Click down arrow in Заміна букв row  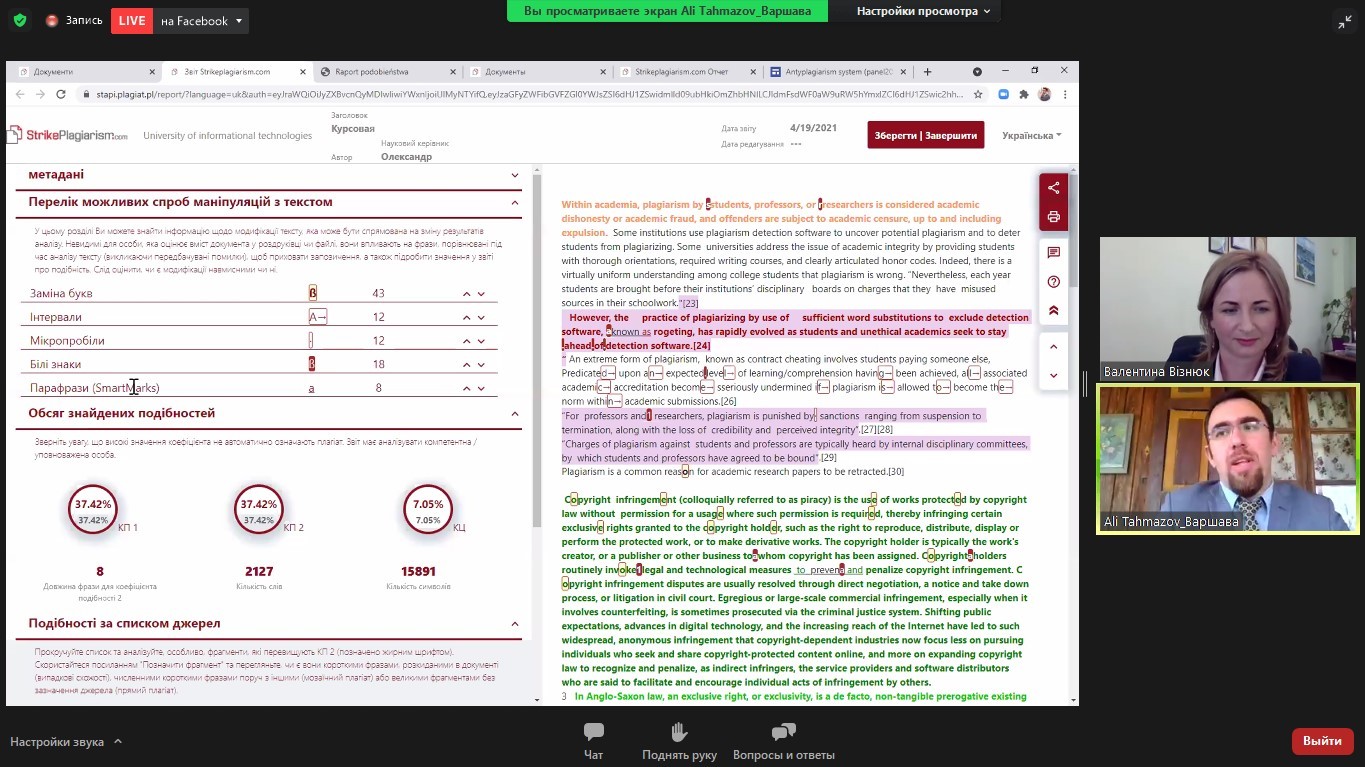(x=481, y=294)
